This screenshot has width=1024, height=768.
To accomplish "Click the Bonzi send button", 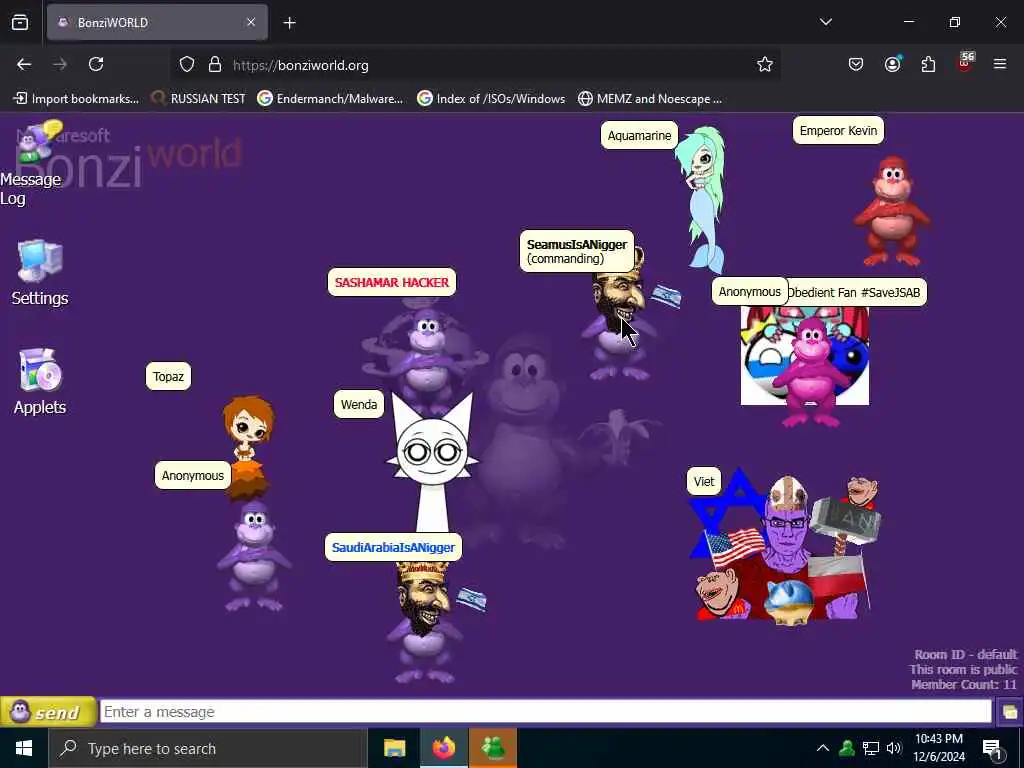I will 48,712.
